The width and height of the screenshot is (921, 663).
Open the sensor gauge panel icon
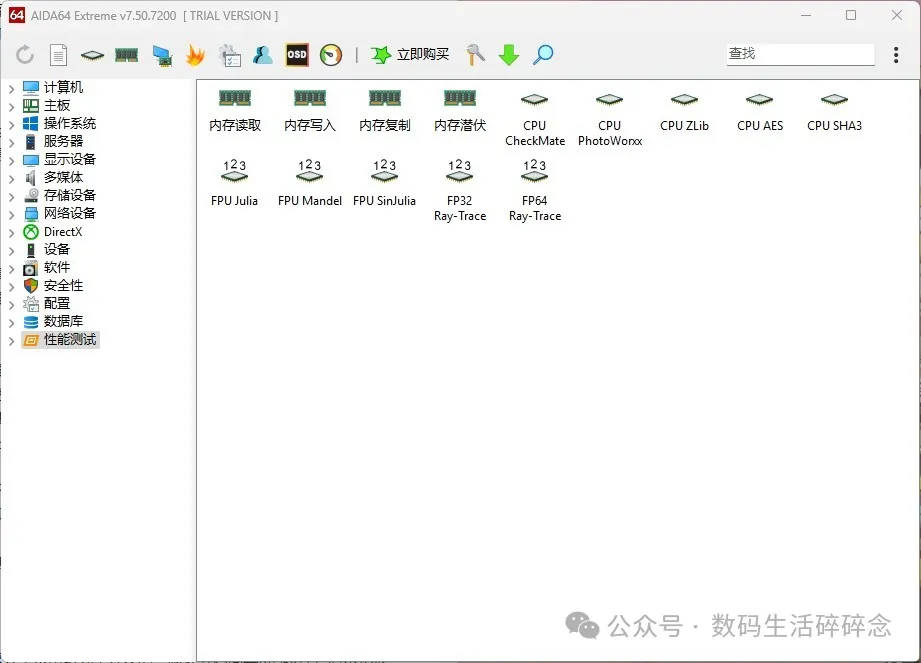pos(331,55)
